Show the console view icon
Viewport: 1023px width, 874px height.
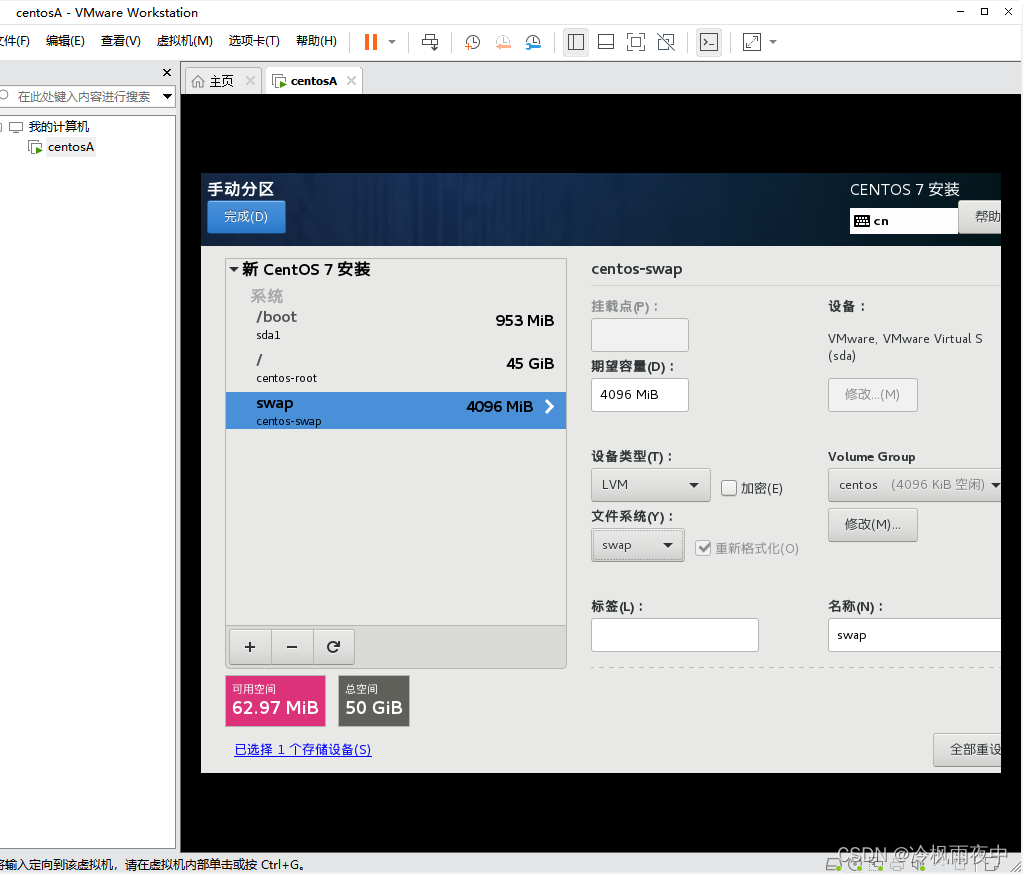pos(709,42)
